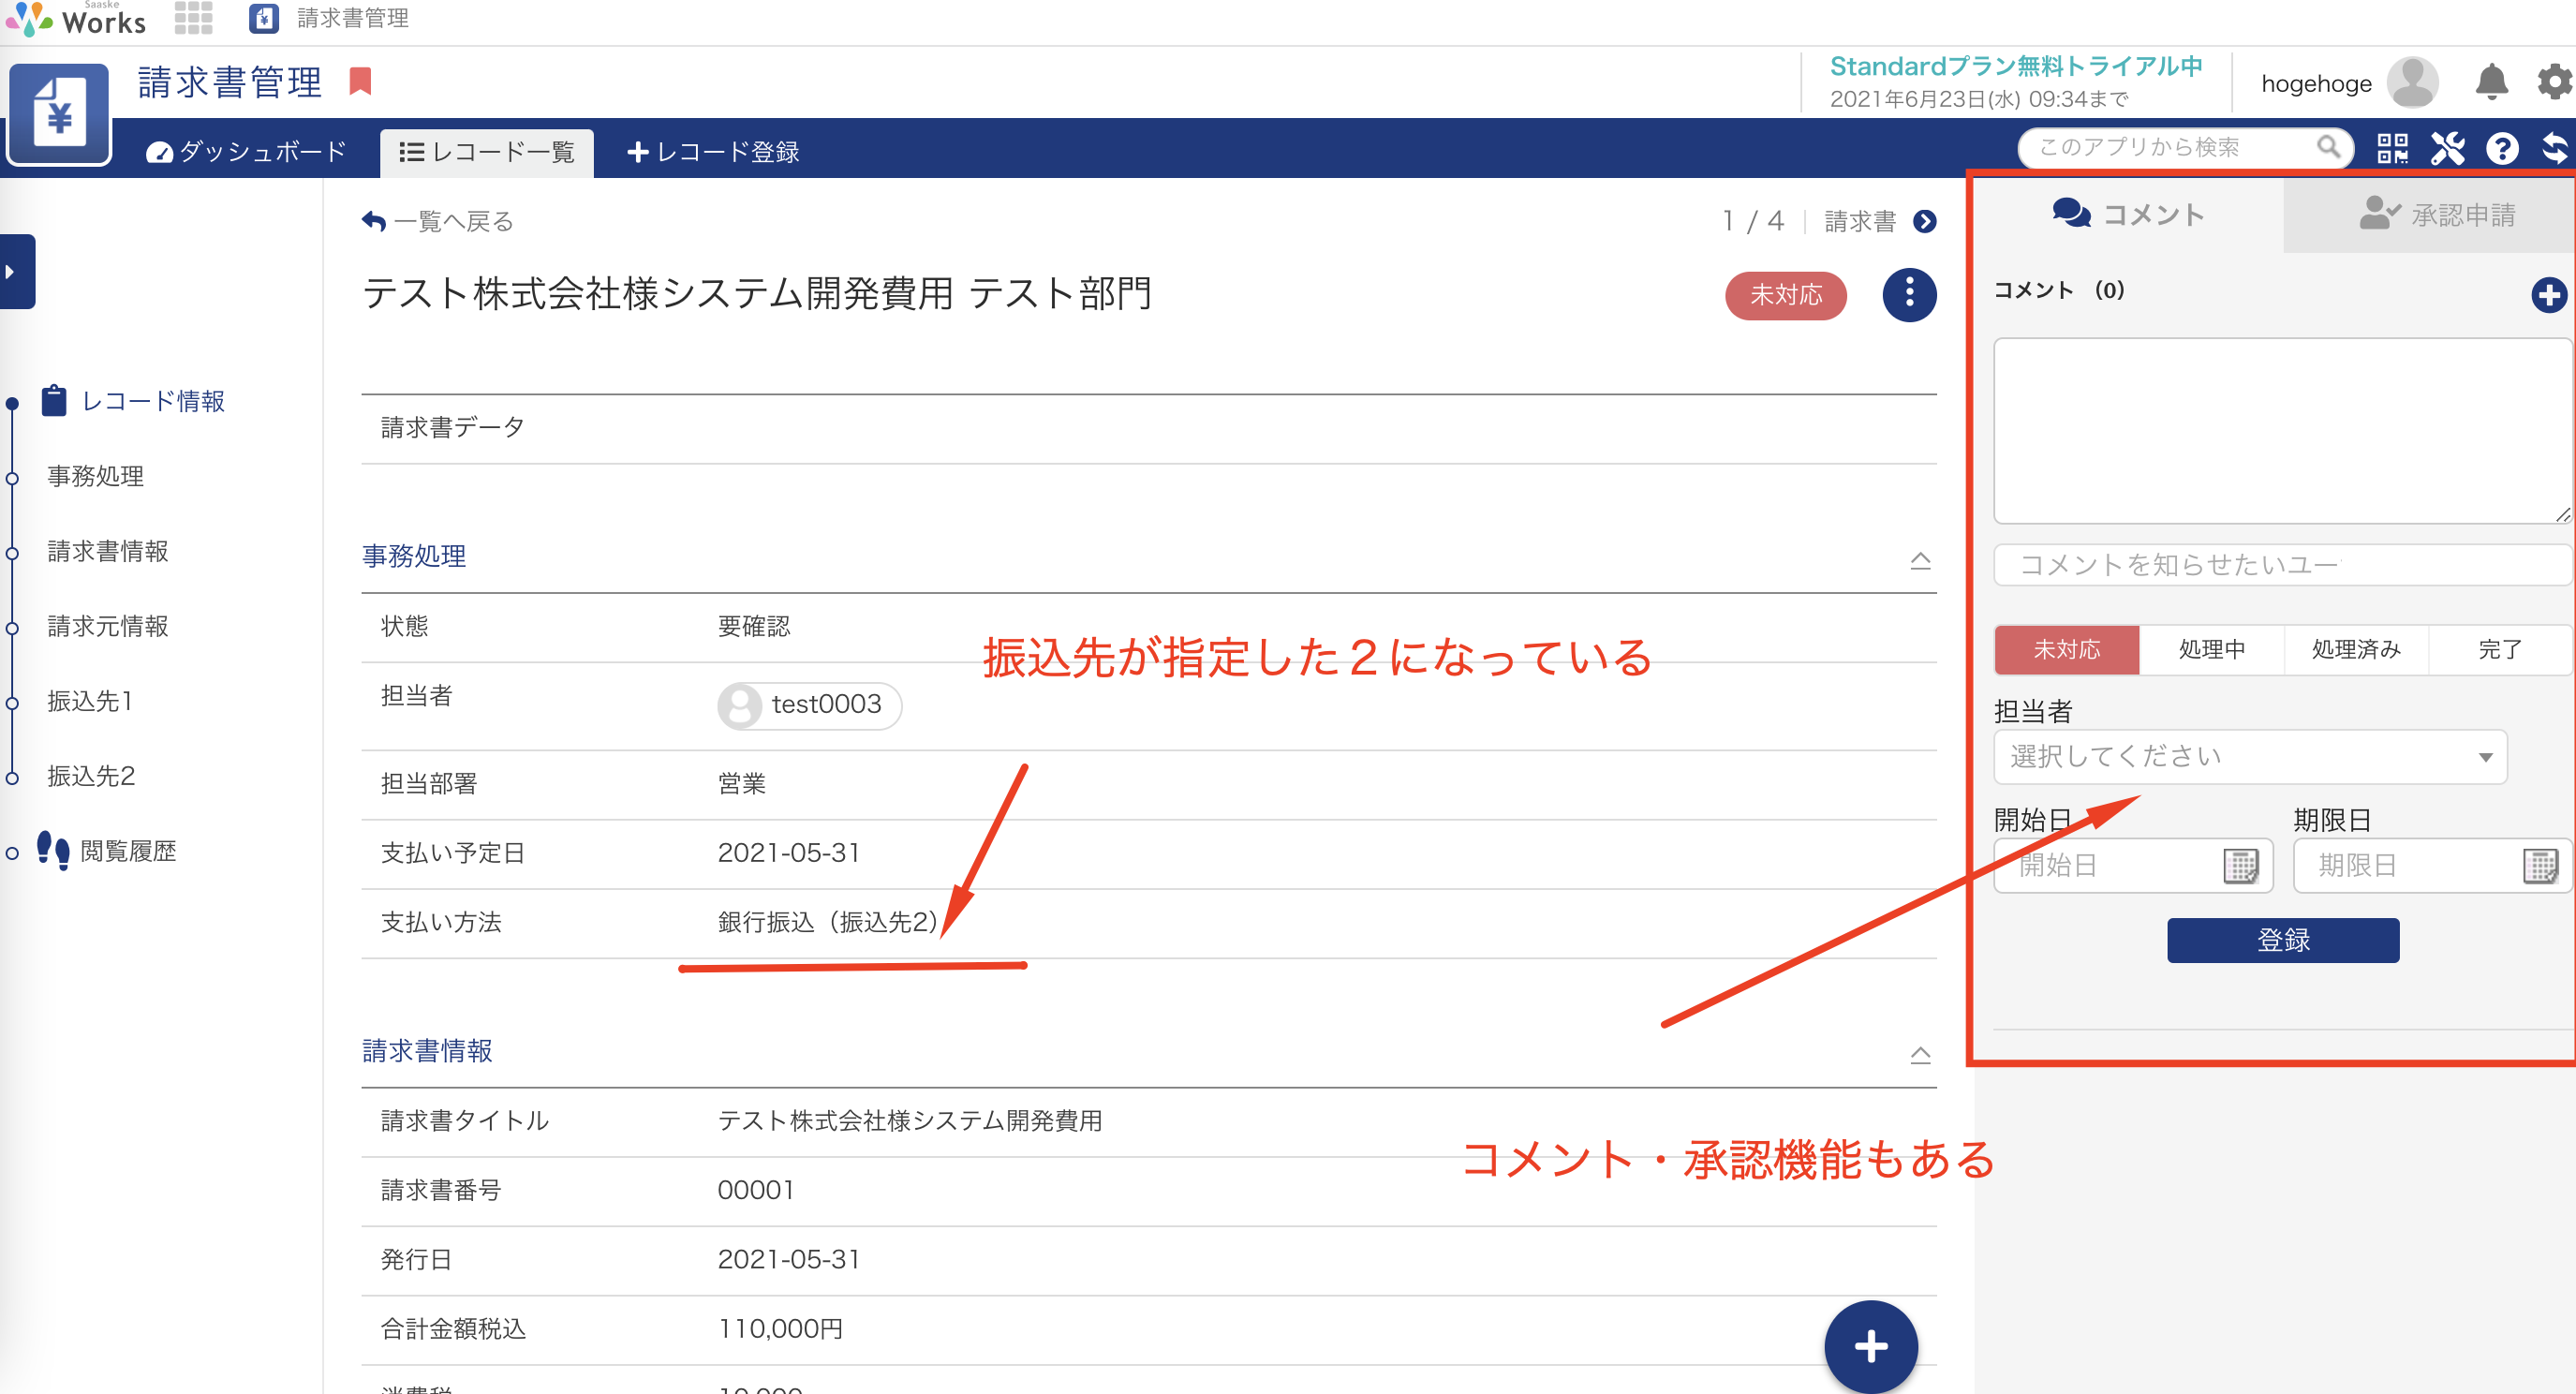Viewport: 2576px width, 1394px height.
Task: Open the wrench tools settings icon
Action: [2447, 148]
